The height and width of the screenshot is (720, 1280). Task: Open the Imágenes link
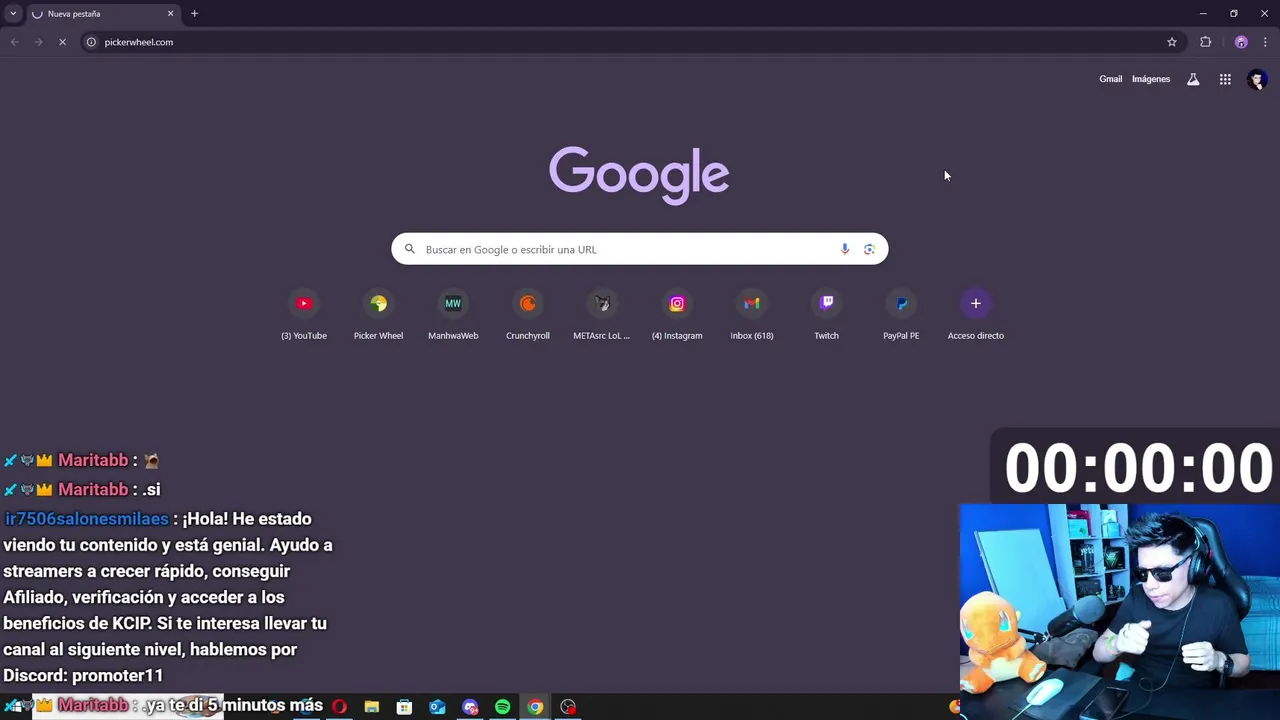(x=1151, y=79)
